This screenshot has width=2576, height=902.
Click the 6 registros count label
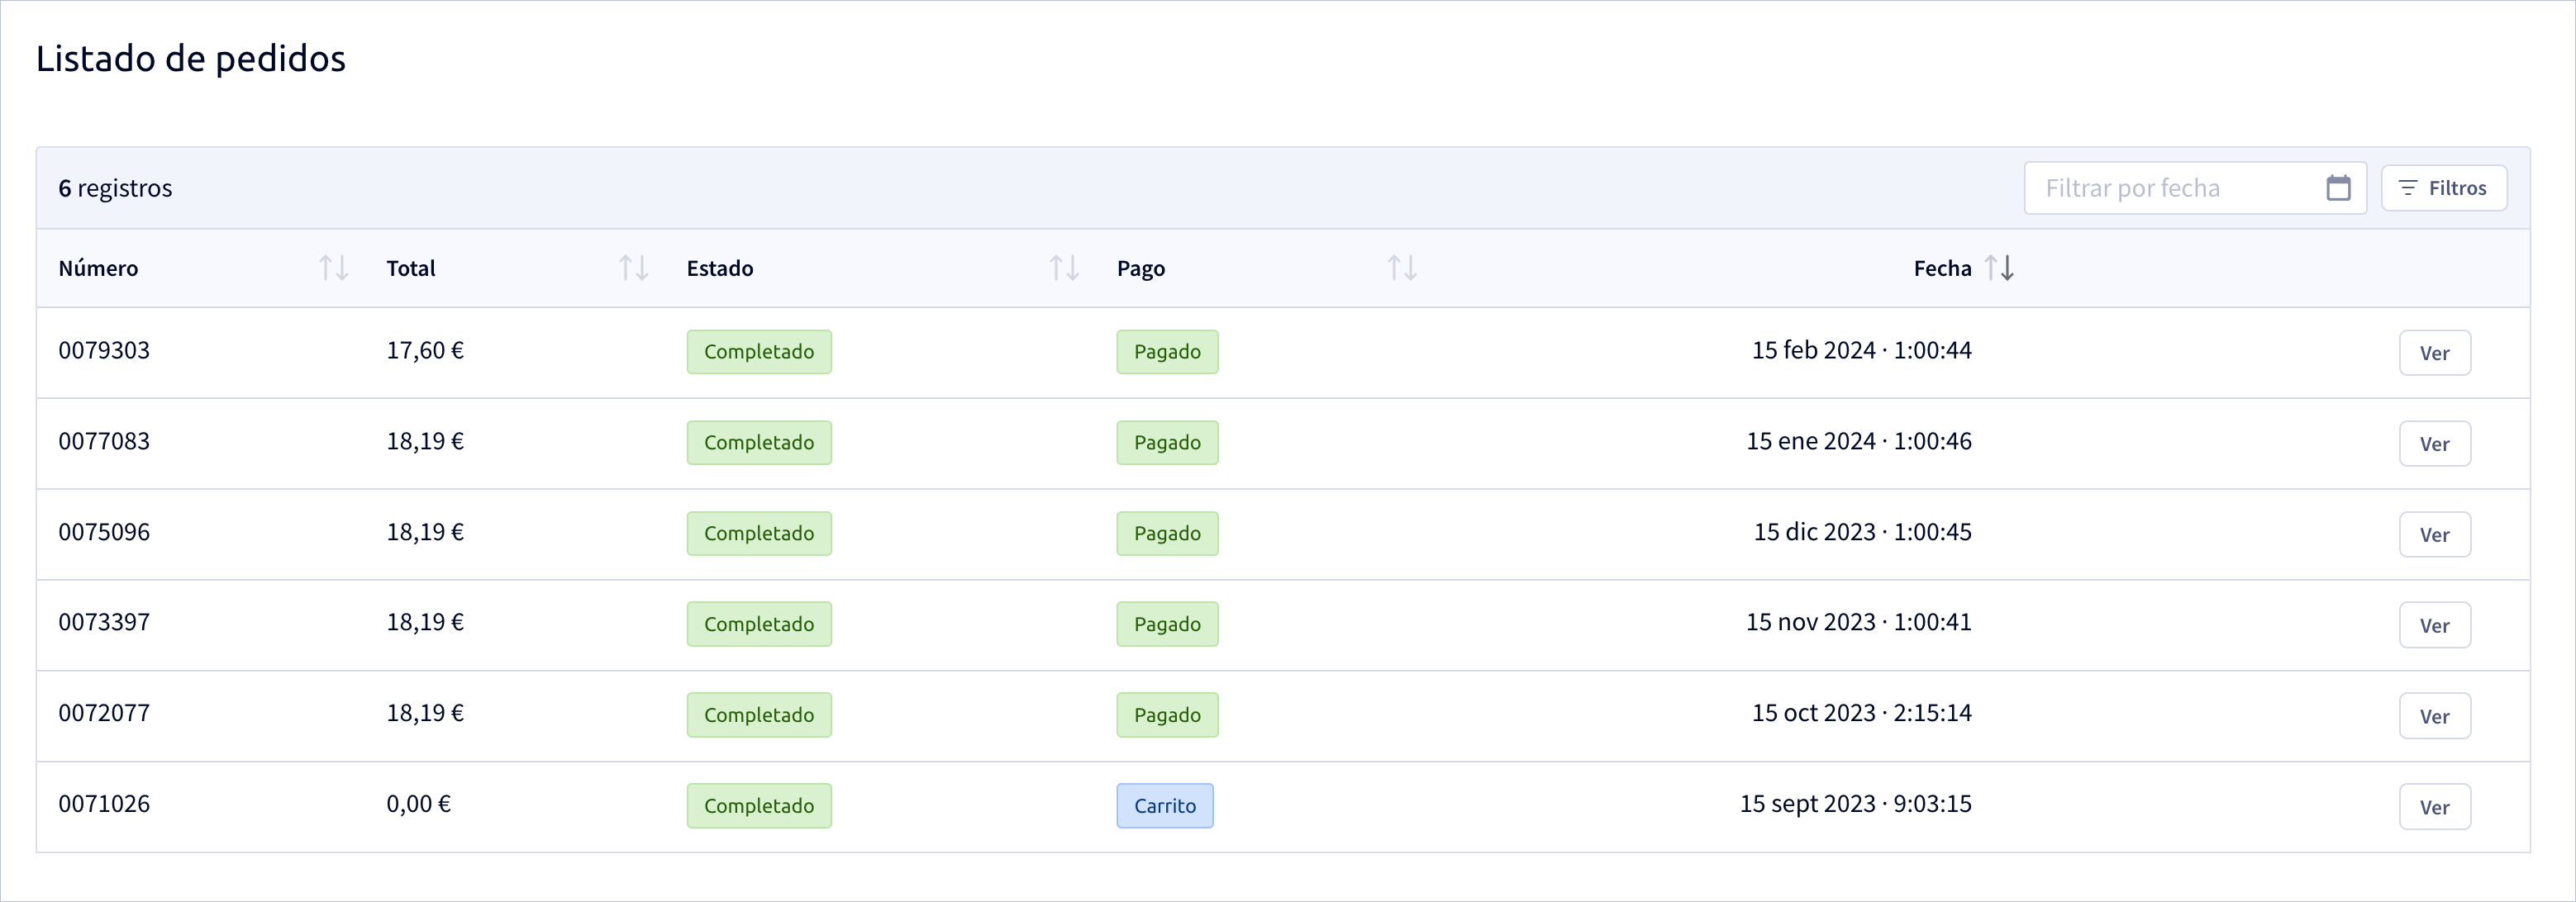(x=115, y=188)
